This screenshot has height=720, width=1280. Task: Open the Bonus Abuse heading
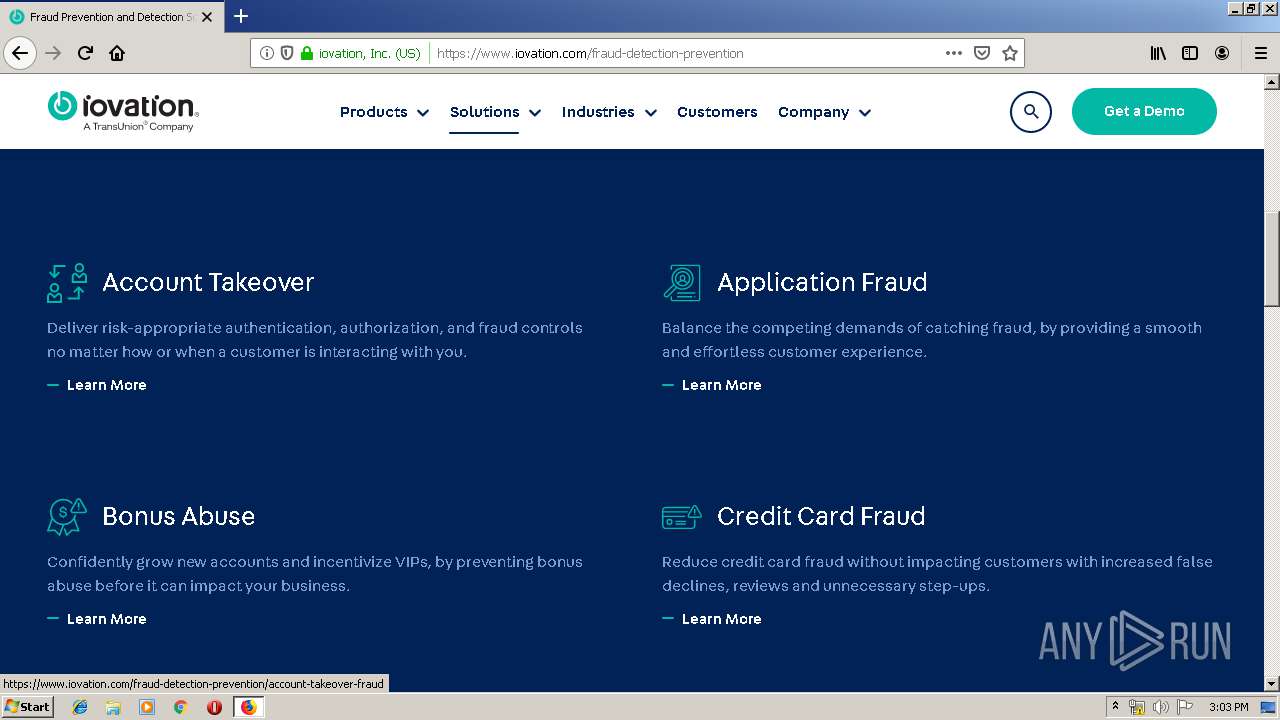179,516
